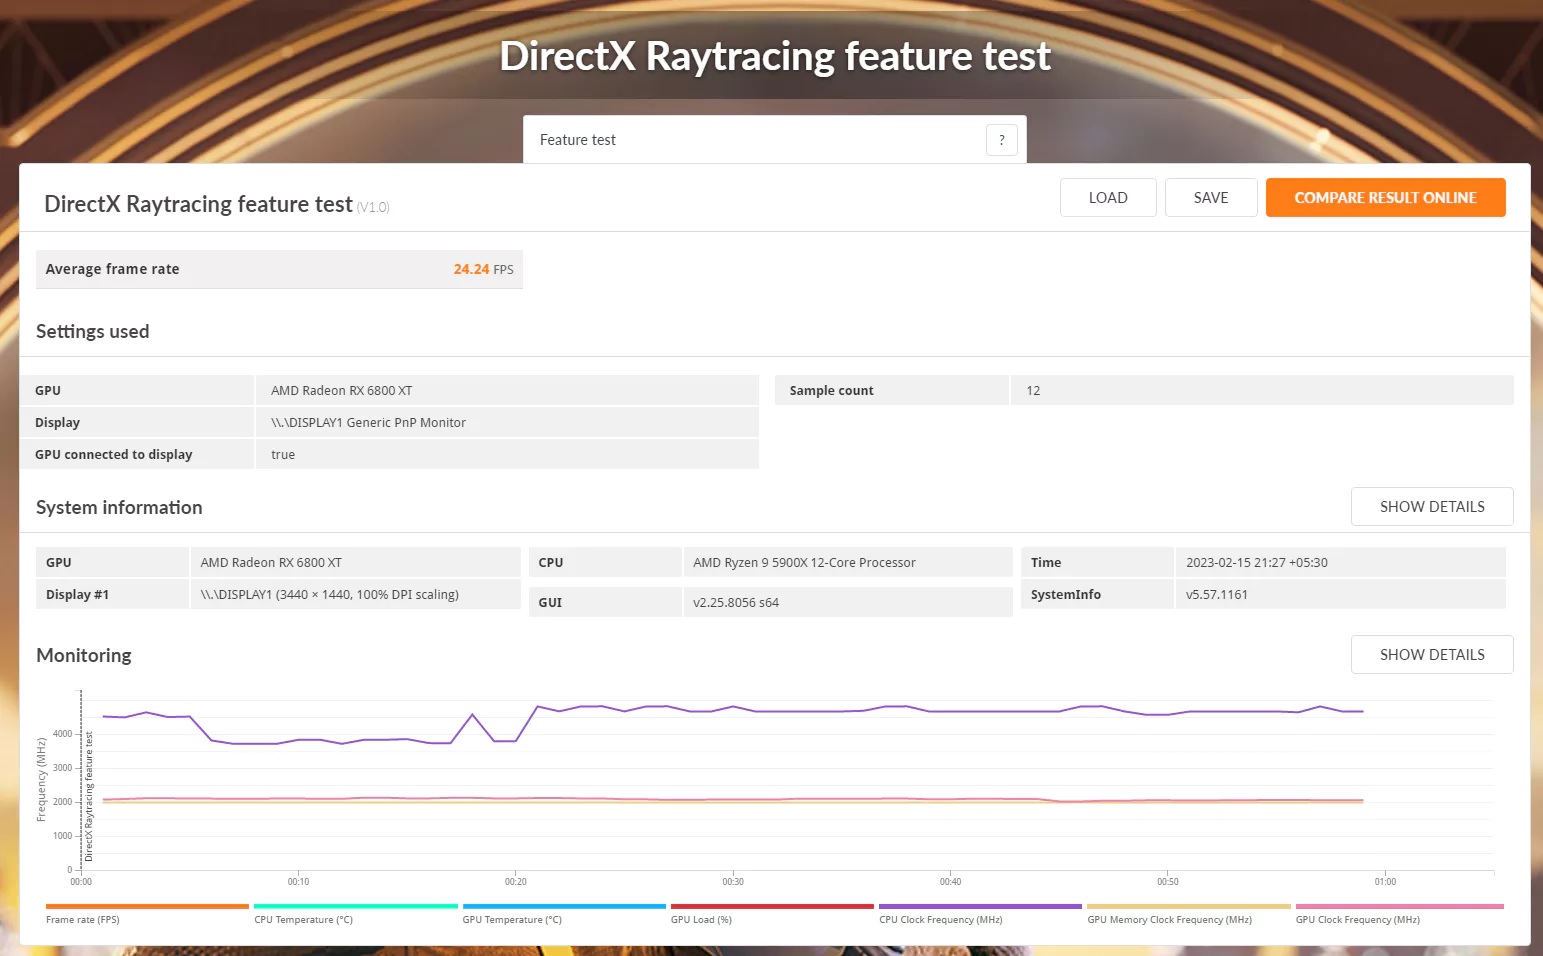The height and width of the screenshot is (956, 1543).
Task: Click the question mark help icon
Action: click(1001, 140)
